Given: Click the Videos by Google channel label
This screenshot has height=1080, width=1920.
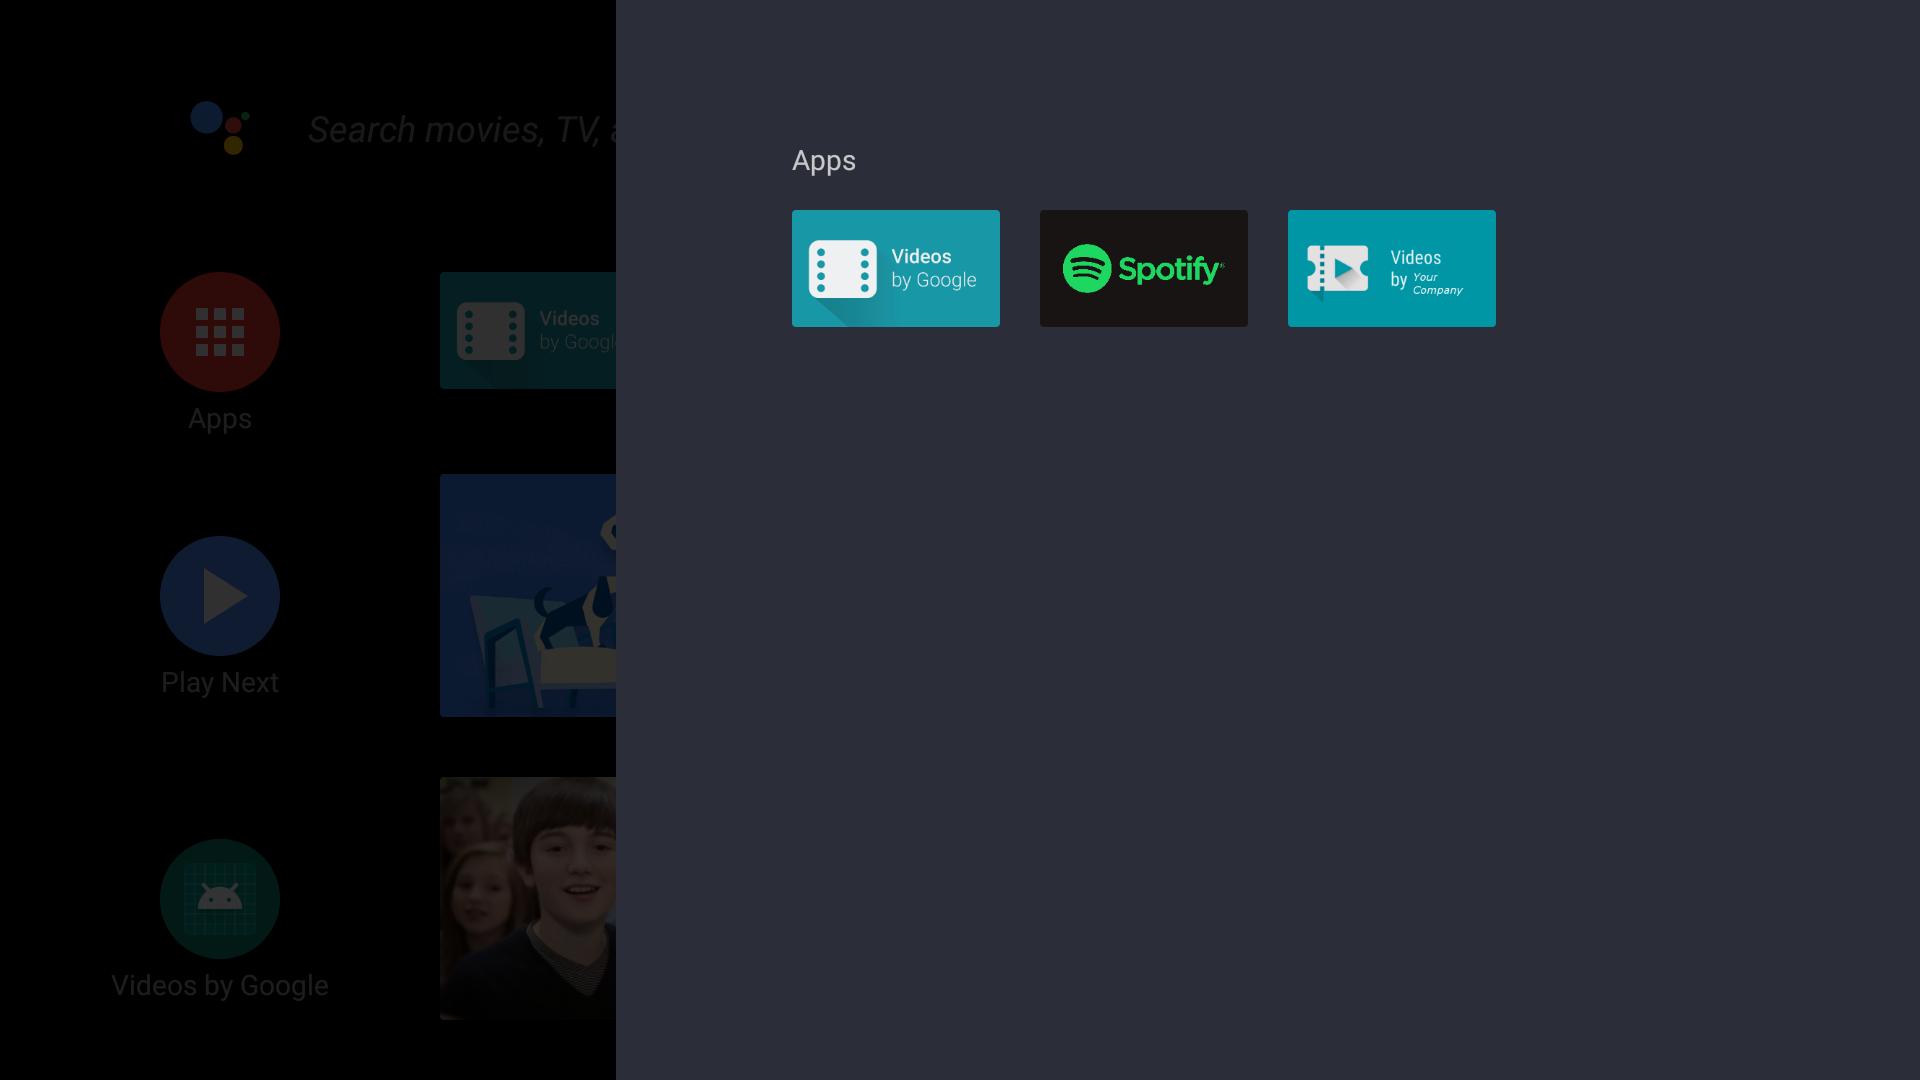Looking at the screenshot, I should [x=220, y=986].
